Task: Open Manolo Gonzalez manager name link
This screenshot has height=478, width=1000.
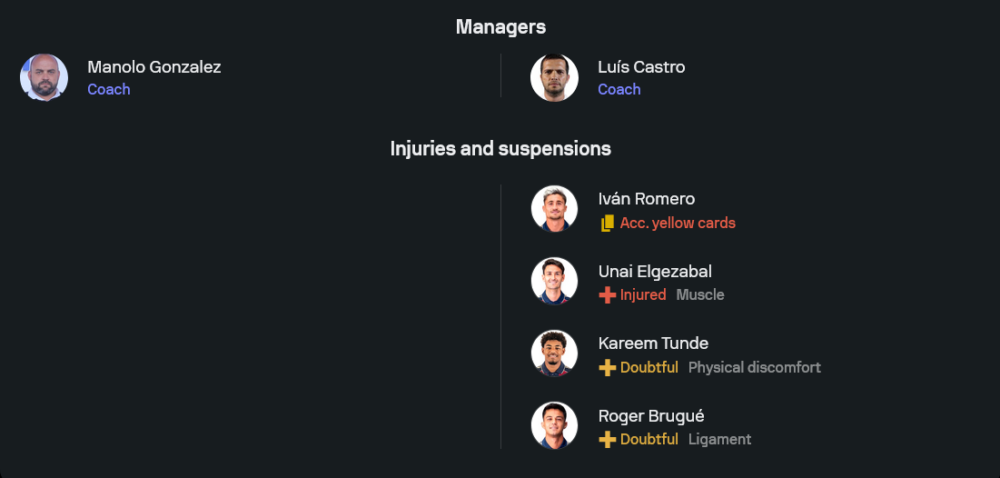Action: pyautogui.click(x=154, y=67)
